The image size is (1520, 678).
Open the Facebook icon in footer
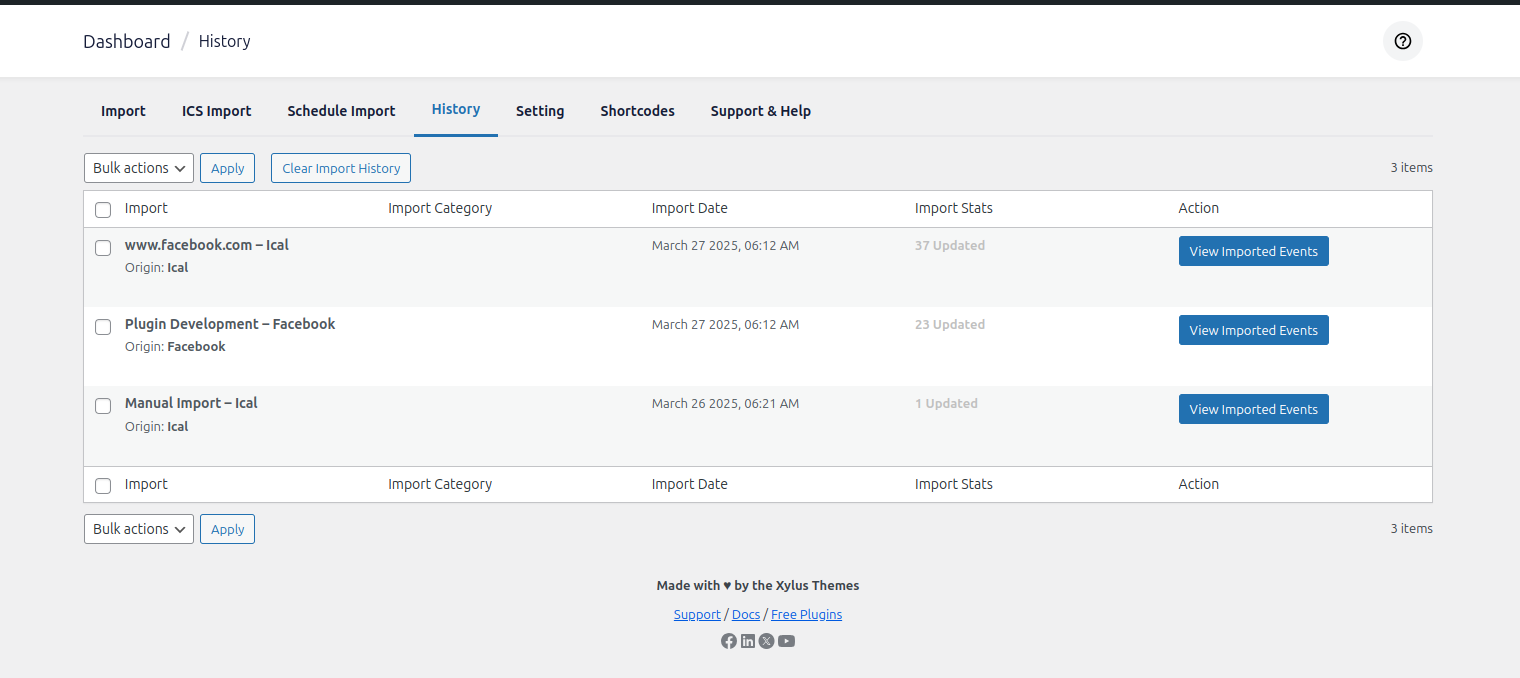(728, 641)
